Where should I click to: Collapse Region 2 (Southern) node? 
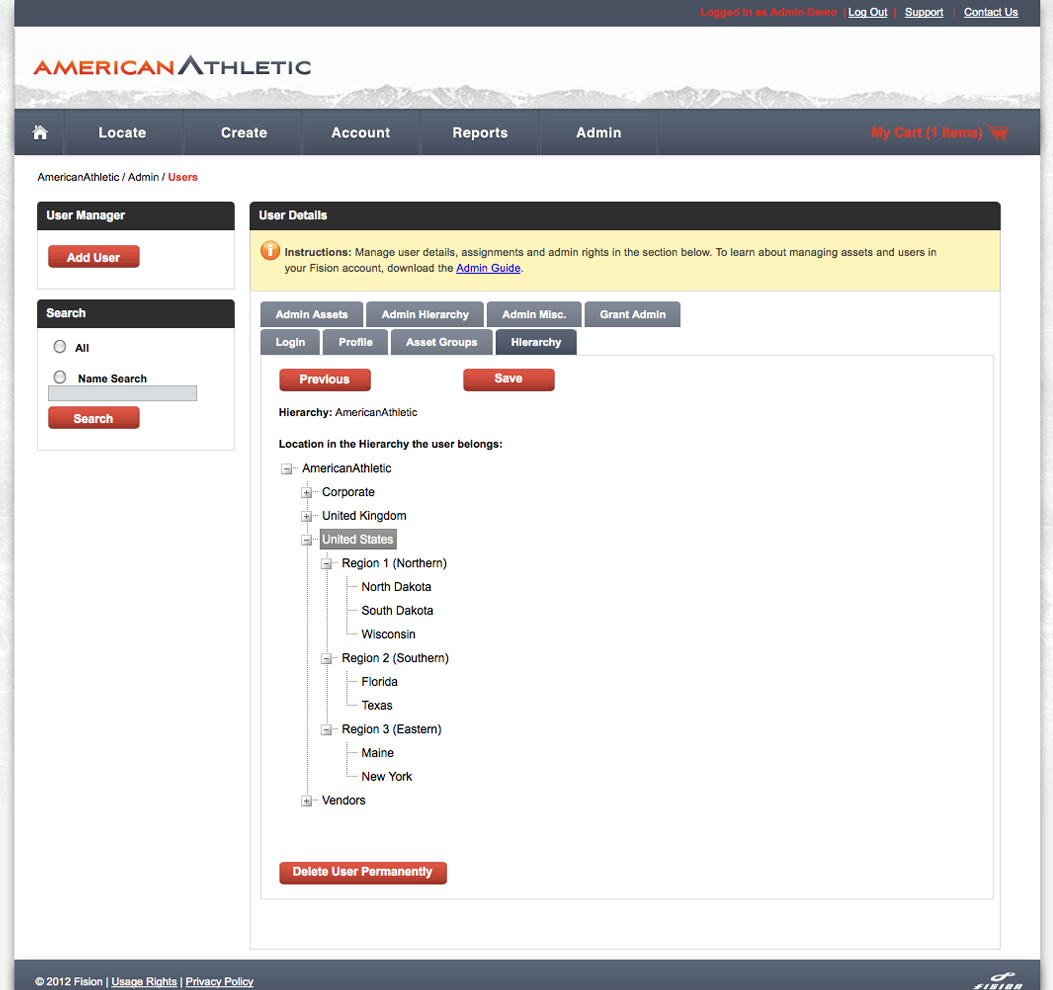[326, 658]
